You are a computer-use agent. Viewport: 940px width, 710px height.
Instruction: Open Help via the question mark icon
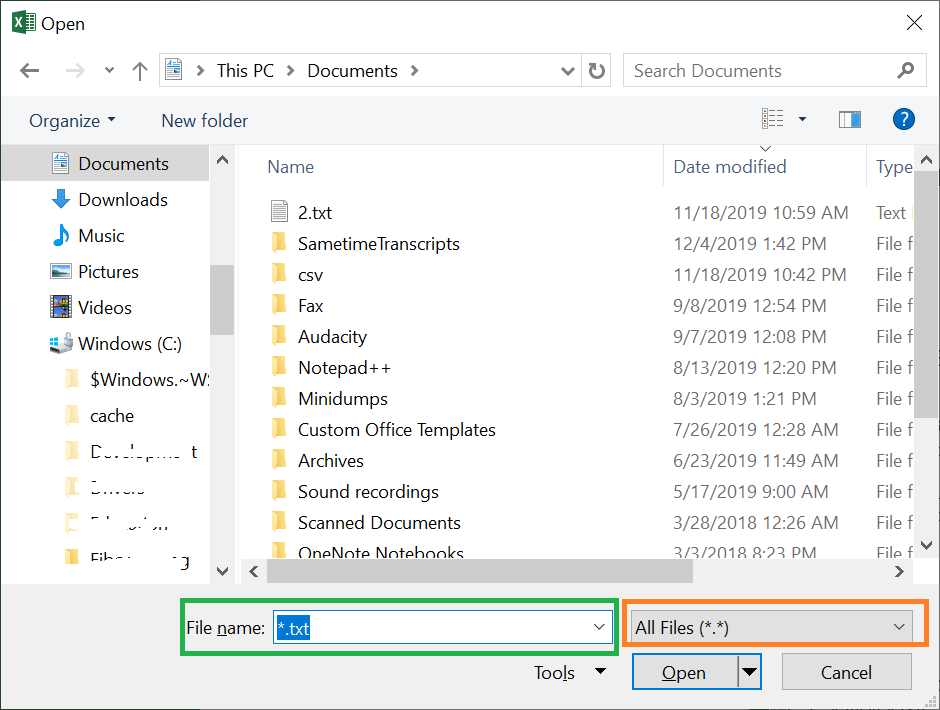903,119
